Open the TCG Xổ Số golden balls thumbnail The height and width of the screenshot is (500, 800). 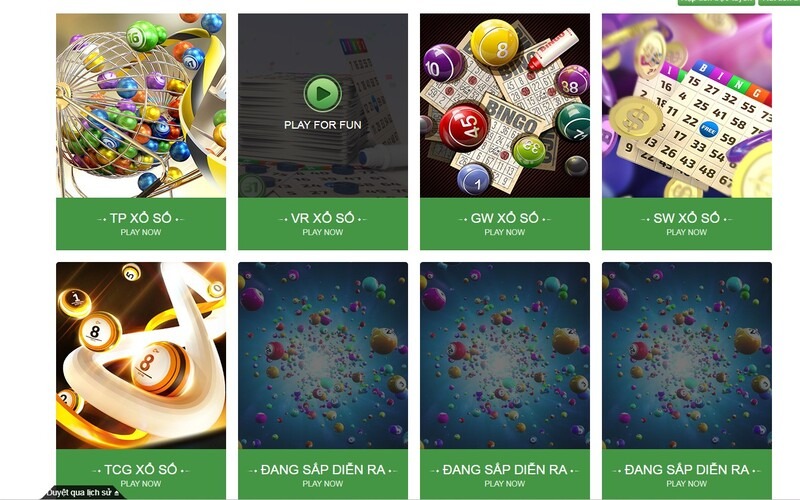pos(141,356)
